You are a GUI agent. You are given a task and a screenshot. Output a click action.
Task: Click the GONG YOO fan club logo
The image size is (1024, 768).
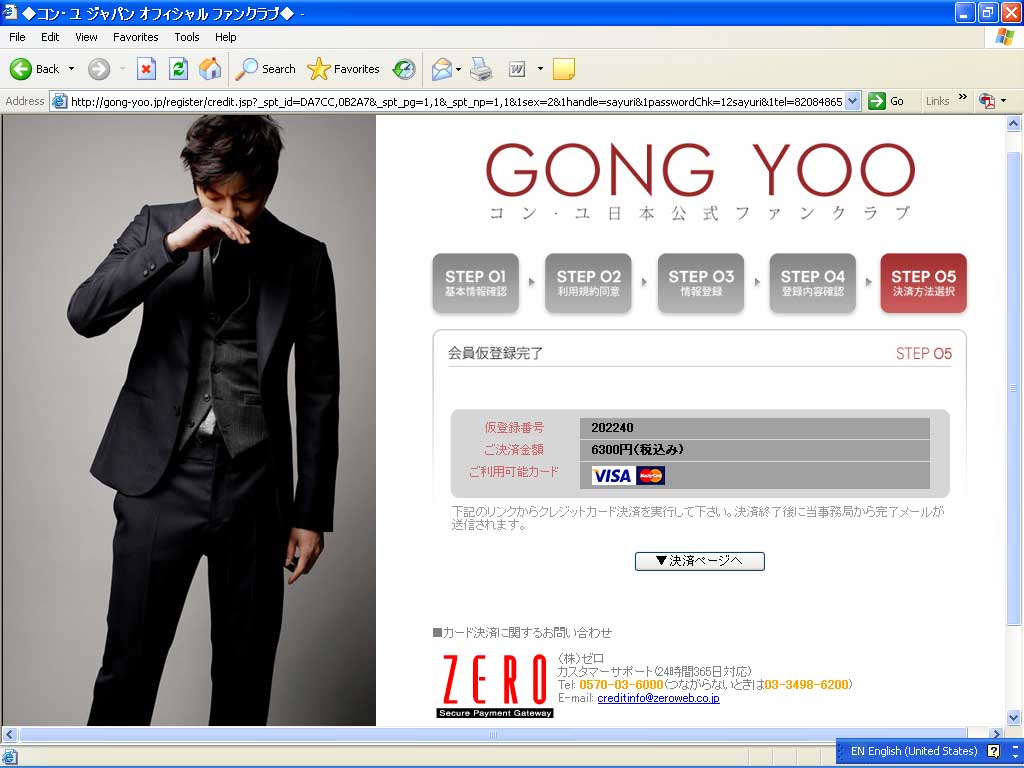click(700, 181)
